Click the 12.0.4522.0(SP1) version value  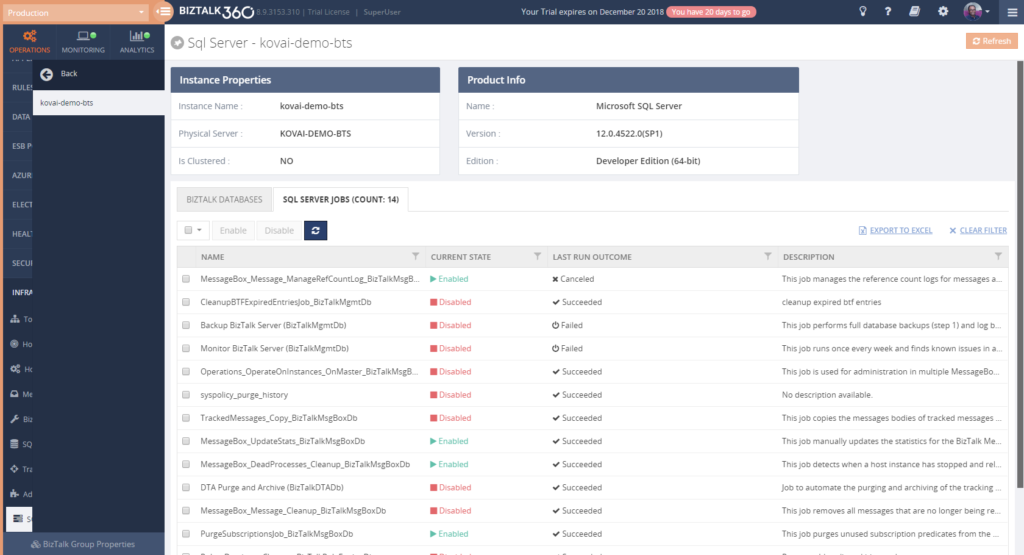coord(629,133)
